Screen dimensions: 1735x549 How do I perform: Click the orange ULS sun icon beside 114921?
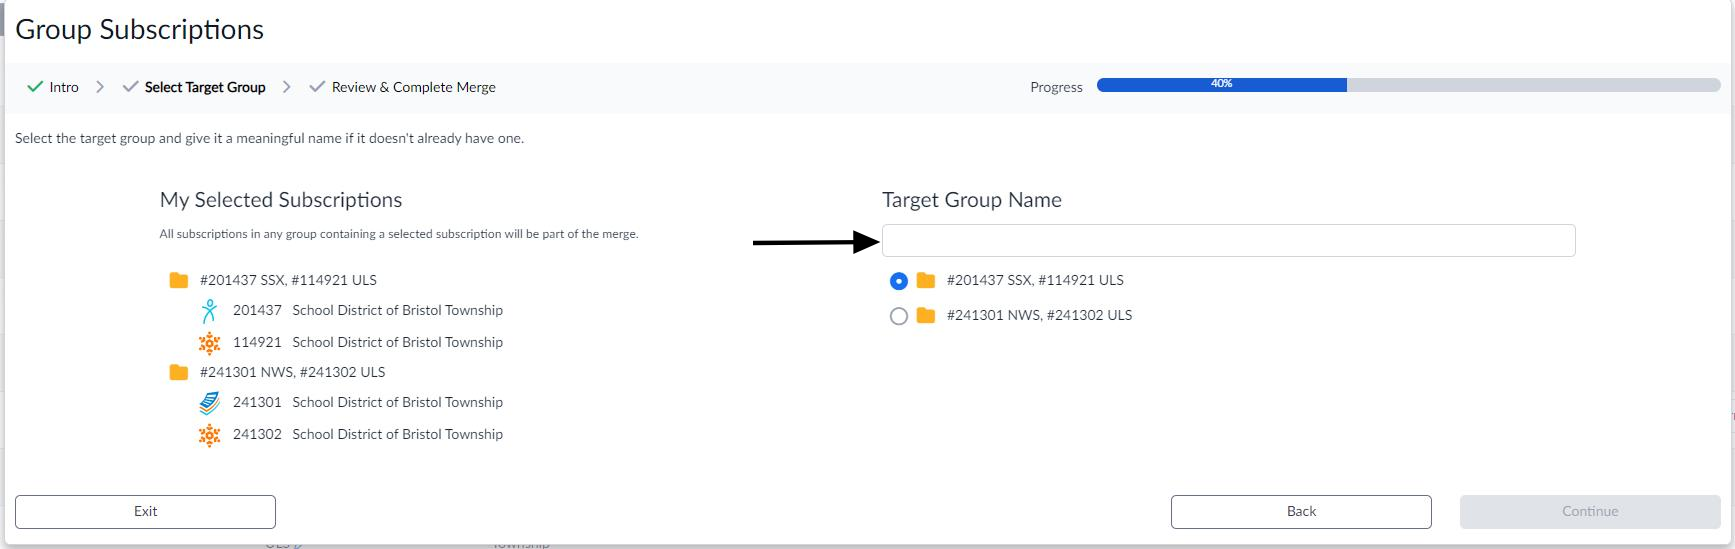point(209,343)
